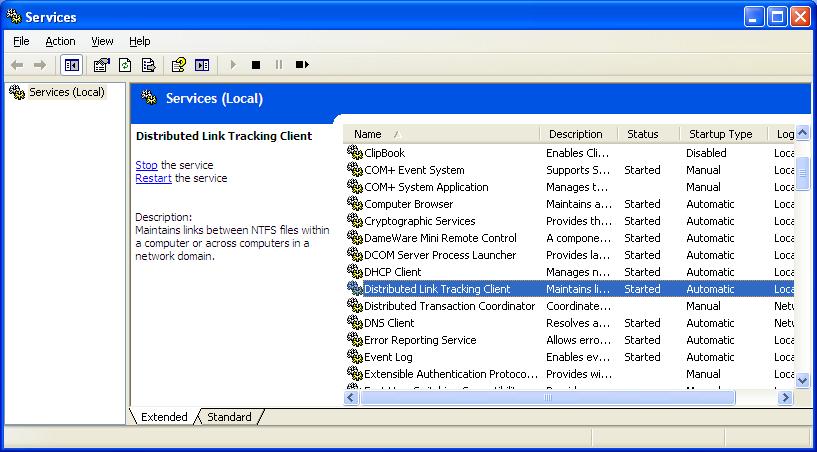Click the gear icon beside Distributed Link Tracking Client
This screenshot has height=452, width=817.
(x=355, y=289)
